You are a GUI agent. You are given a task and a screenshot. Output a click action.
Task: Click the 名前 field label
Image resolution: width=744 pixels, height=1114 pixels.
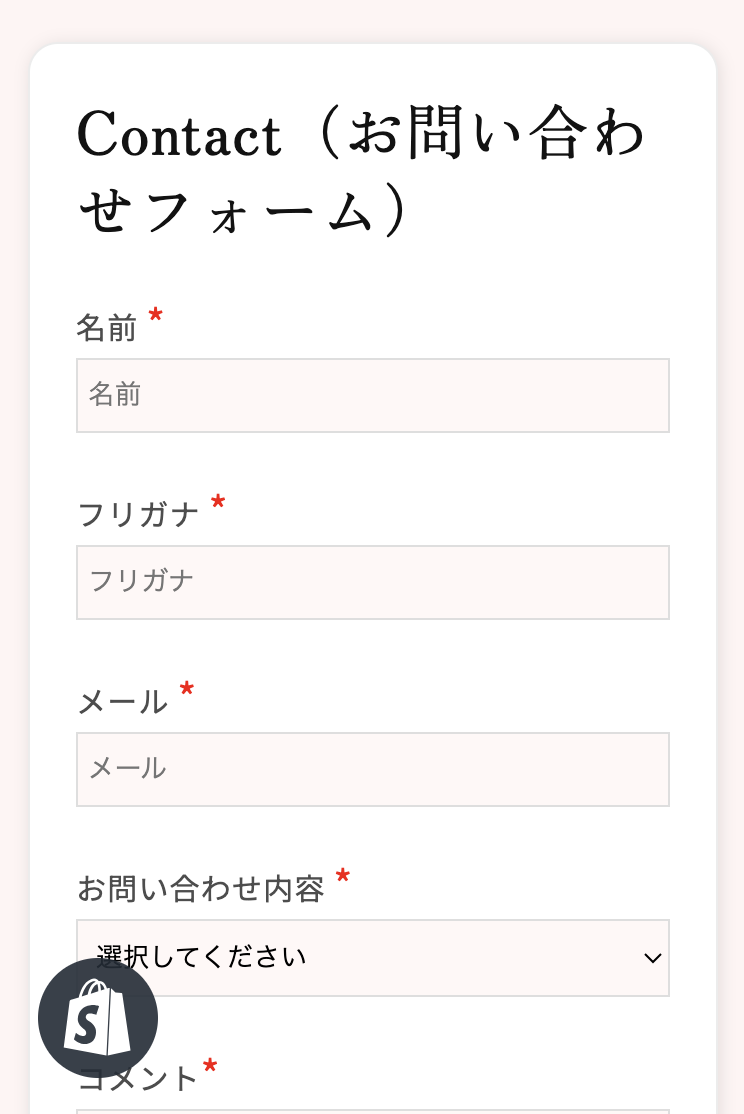[107, 328]
